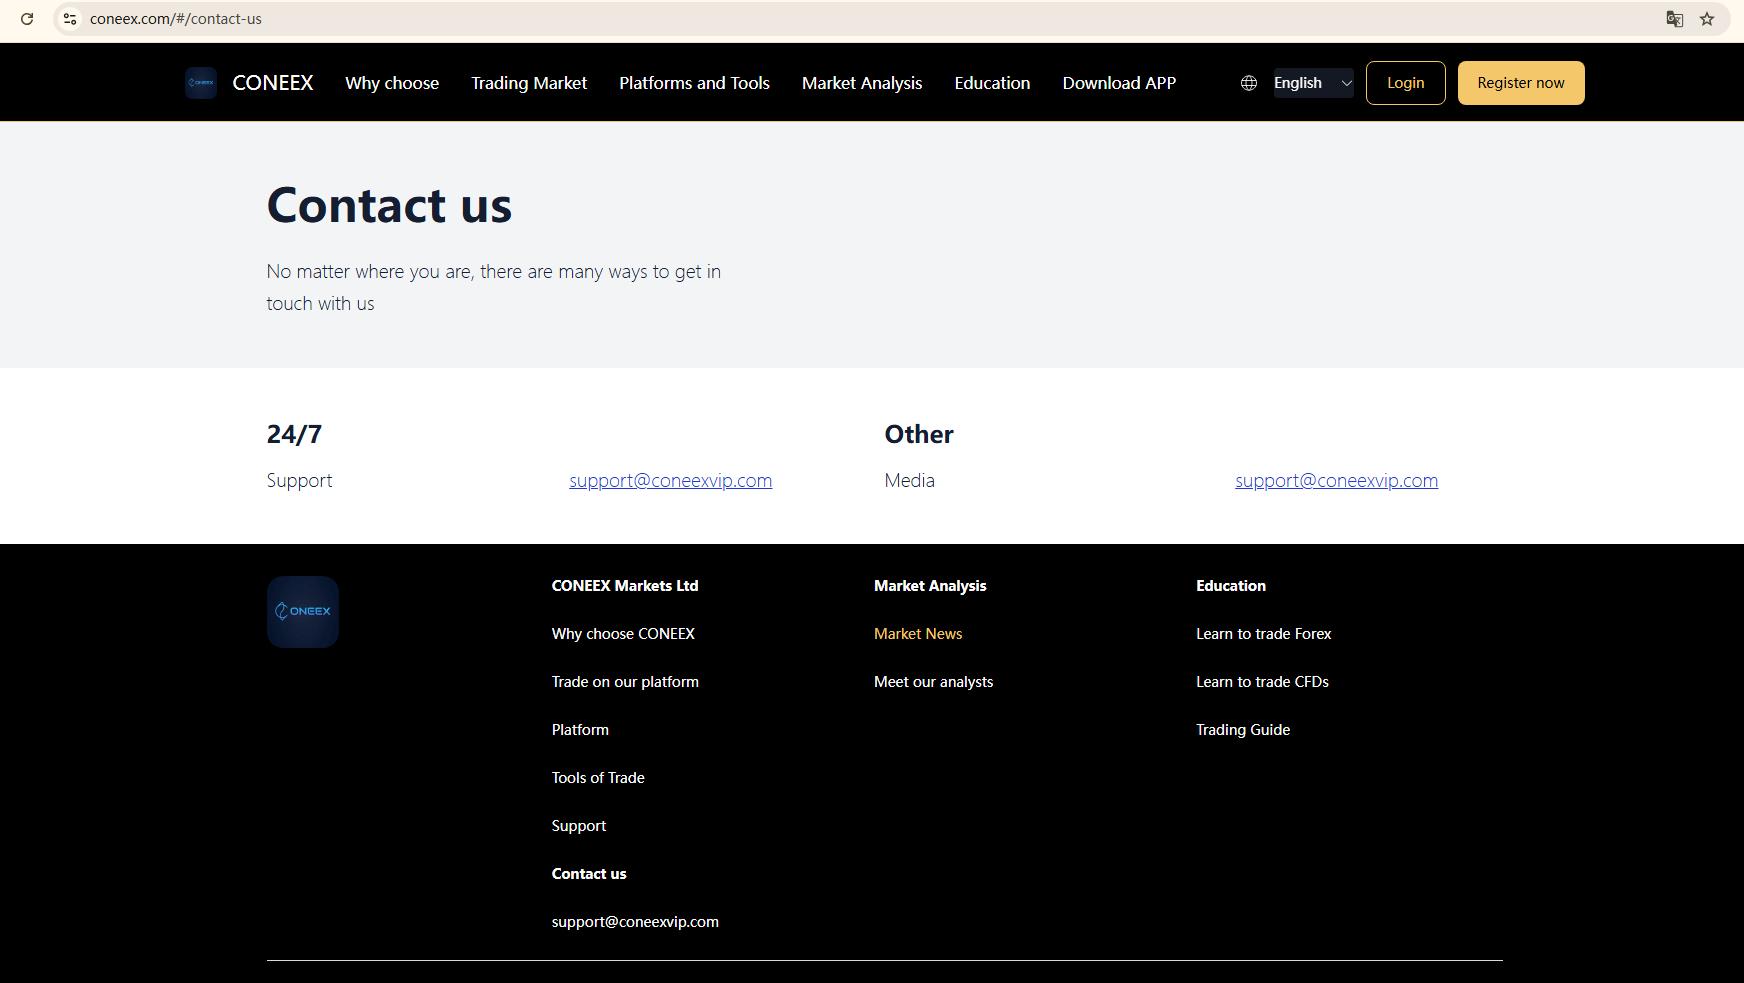Click the globe language icon
Viewport: 1744px width, 983px height.
(1249, 83)
